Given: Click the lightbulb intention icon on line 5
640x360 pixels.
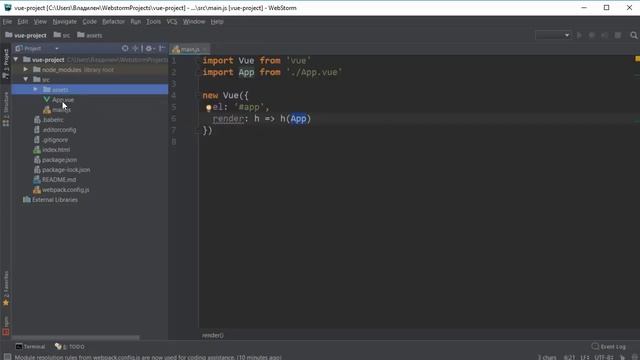Looking at the screenshot, I should (208, 108).
